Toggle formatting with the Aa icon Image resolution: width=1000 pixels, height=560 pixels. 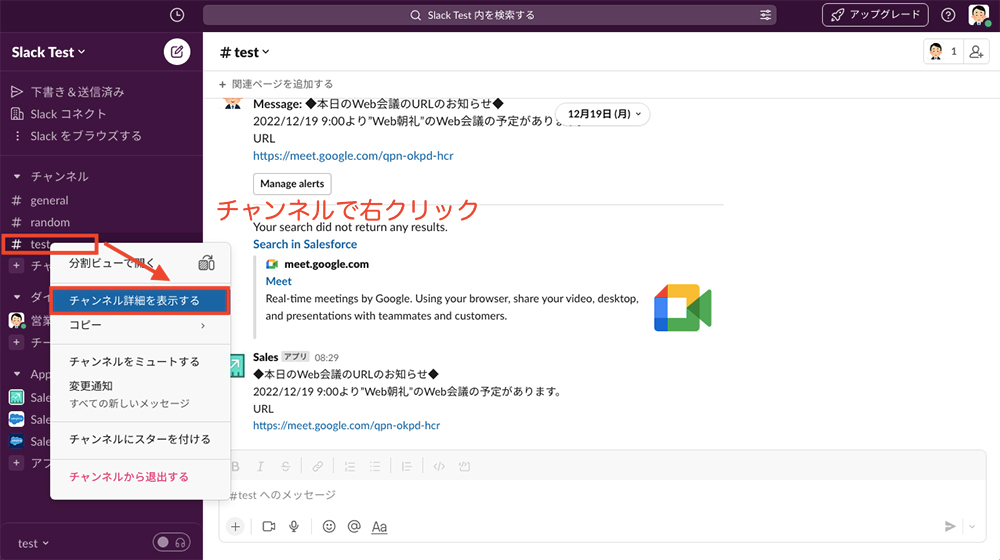(379, 527)
